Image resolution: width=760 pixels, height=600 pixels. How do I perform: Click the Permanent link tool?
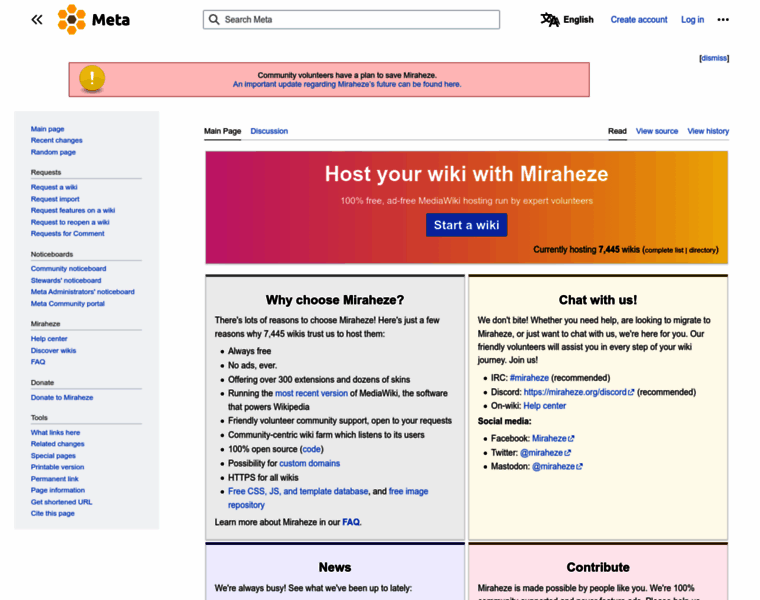click(x=55, y=479)
